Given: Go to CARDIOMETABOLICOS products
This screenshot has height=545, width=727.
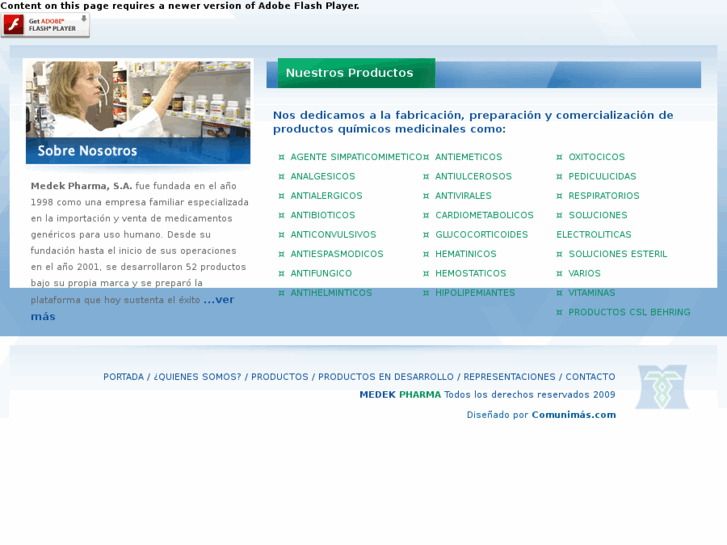Looking at the screenshot, I should tap(484, 215).
